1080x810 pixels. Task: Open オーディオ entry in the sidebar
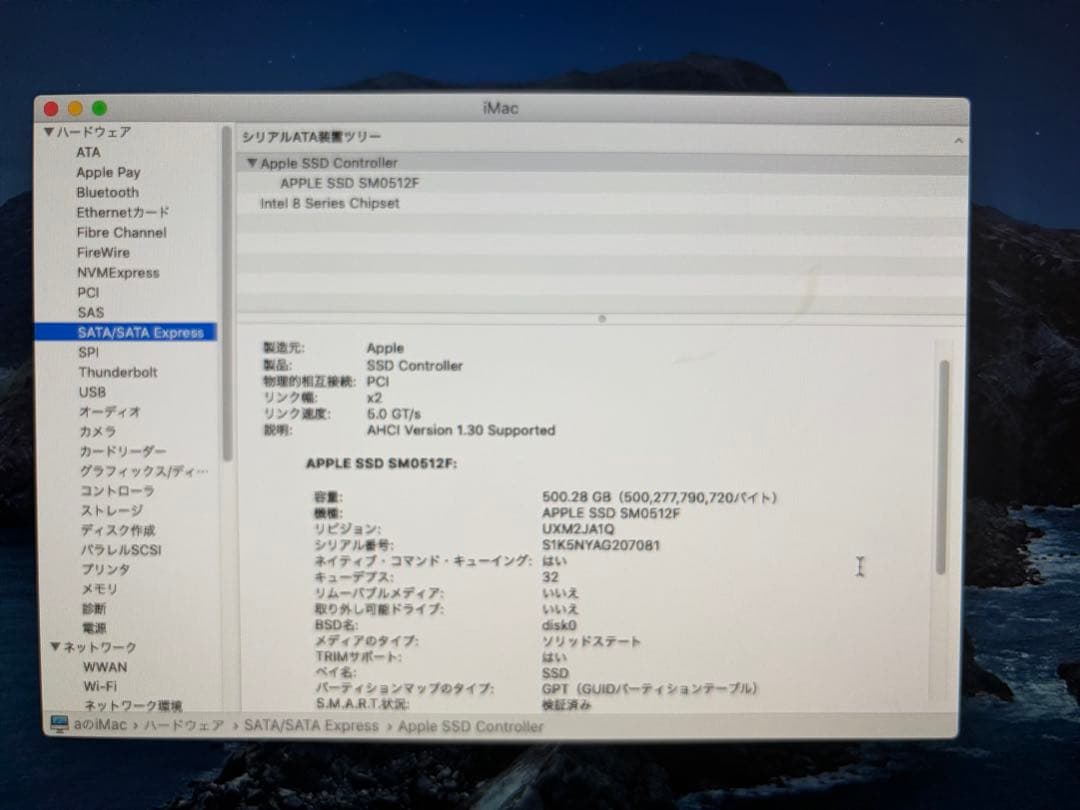(x=110, y=411)
